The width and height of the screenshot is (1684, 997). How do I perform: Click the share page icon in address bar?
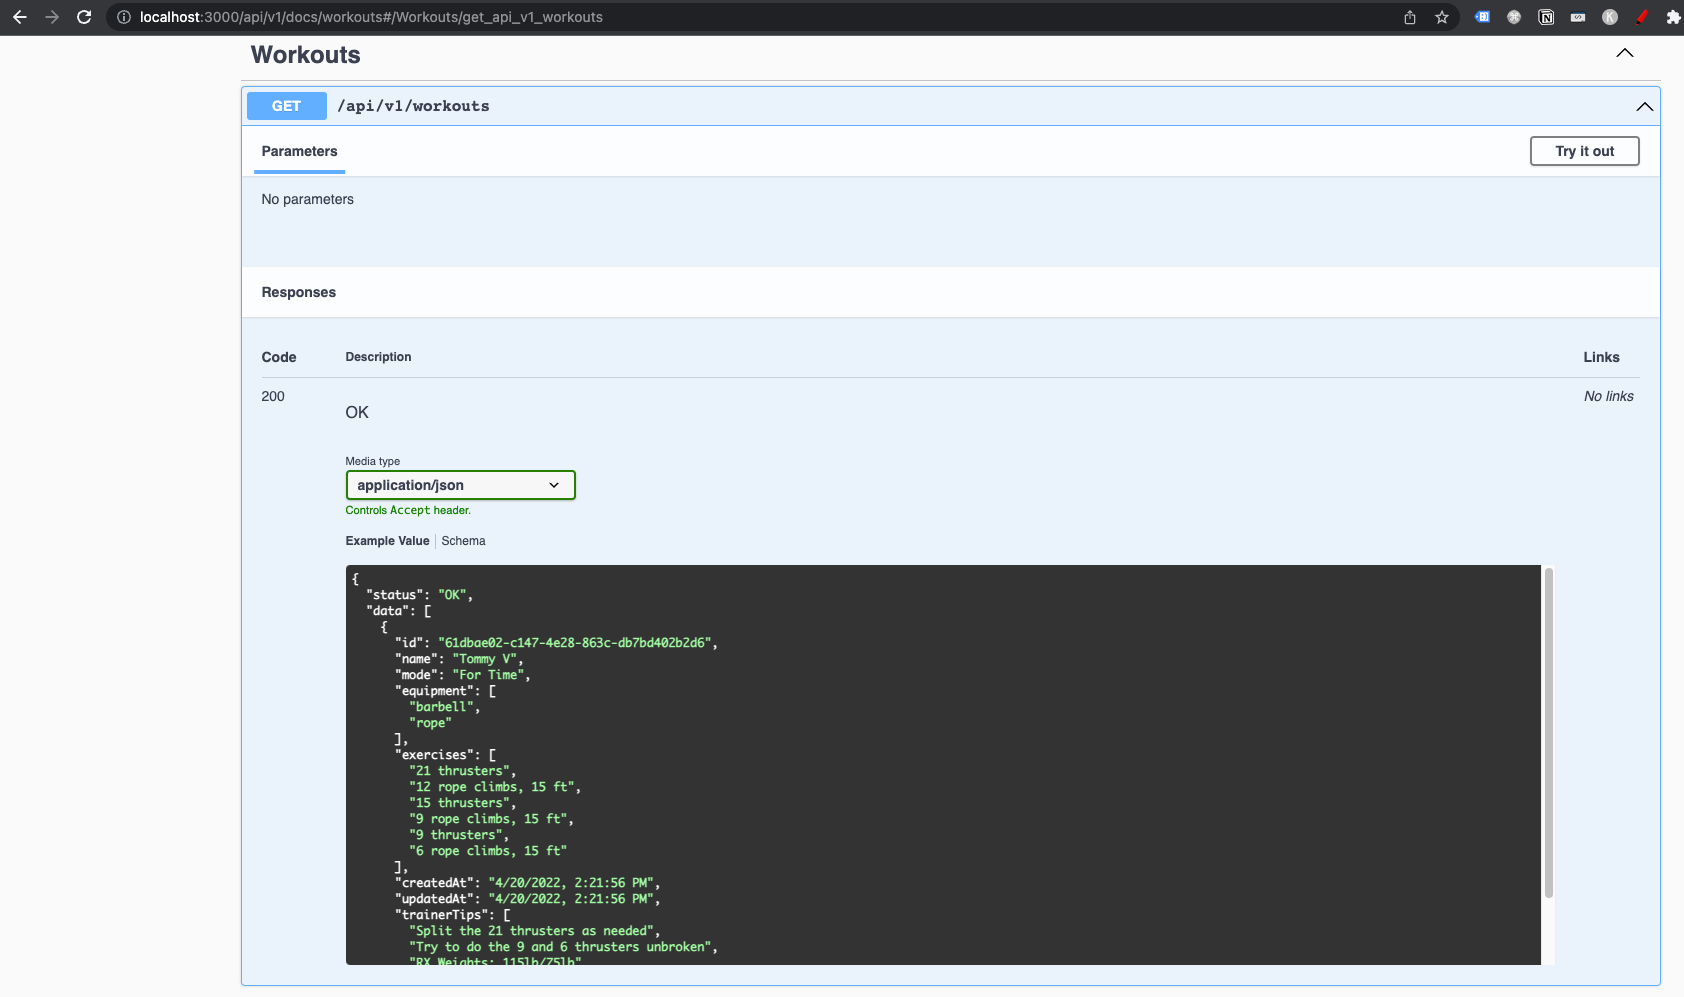(x=1410, y=17)
